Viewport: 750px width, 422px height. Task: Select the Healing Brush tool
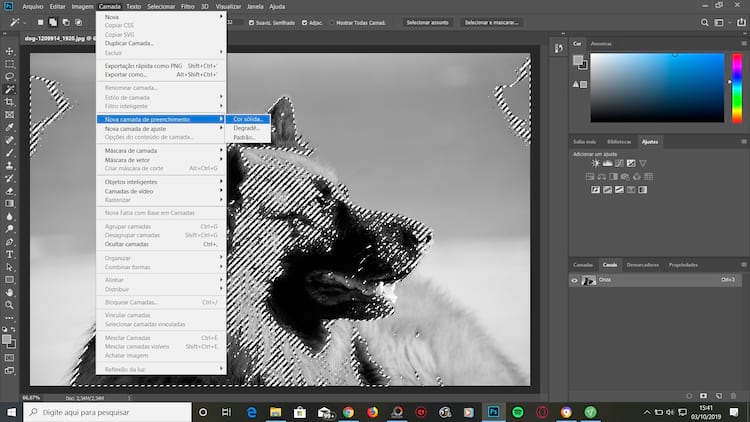click(x=9, y=140)
